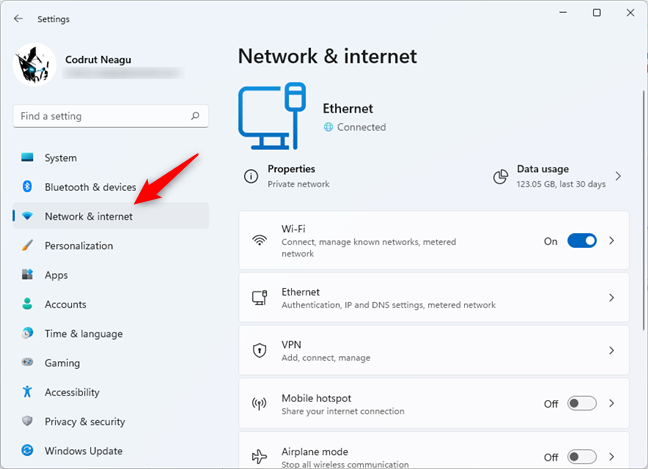Click the Accounts person icon

point(27,304)
